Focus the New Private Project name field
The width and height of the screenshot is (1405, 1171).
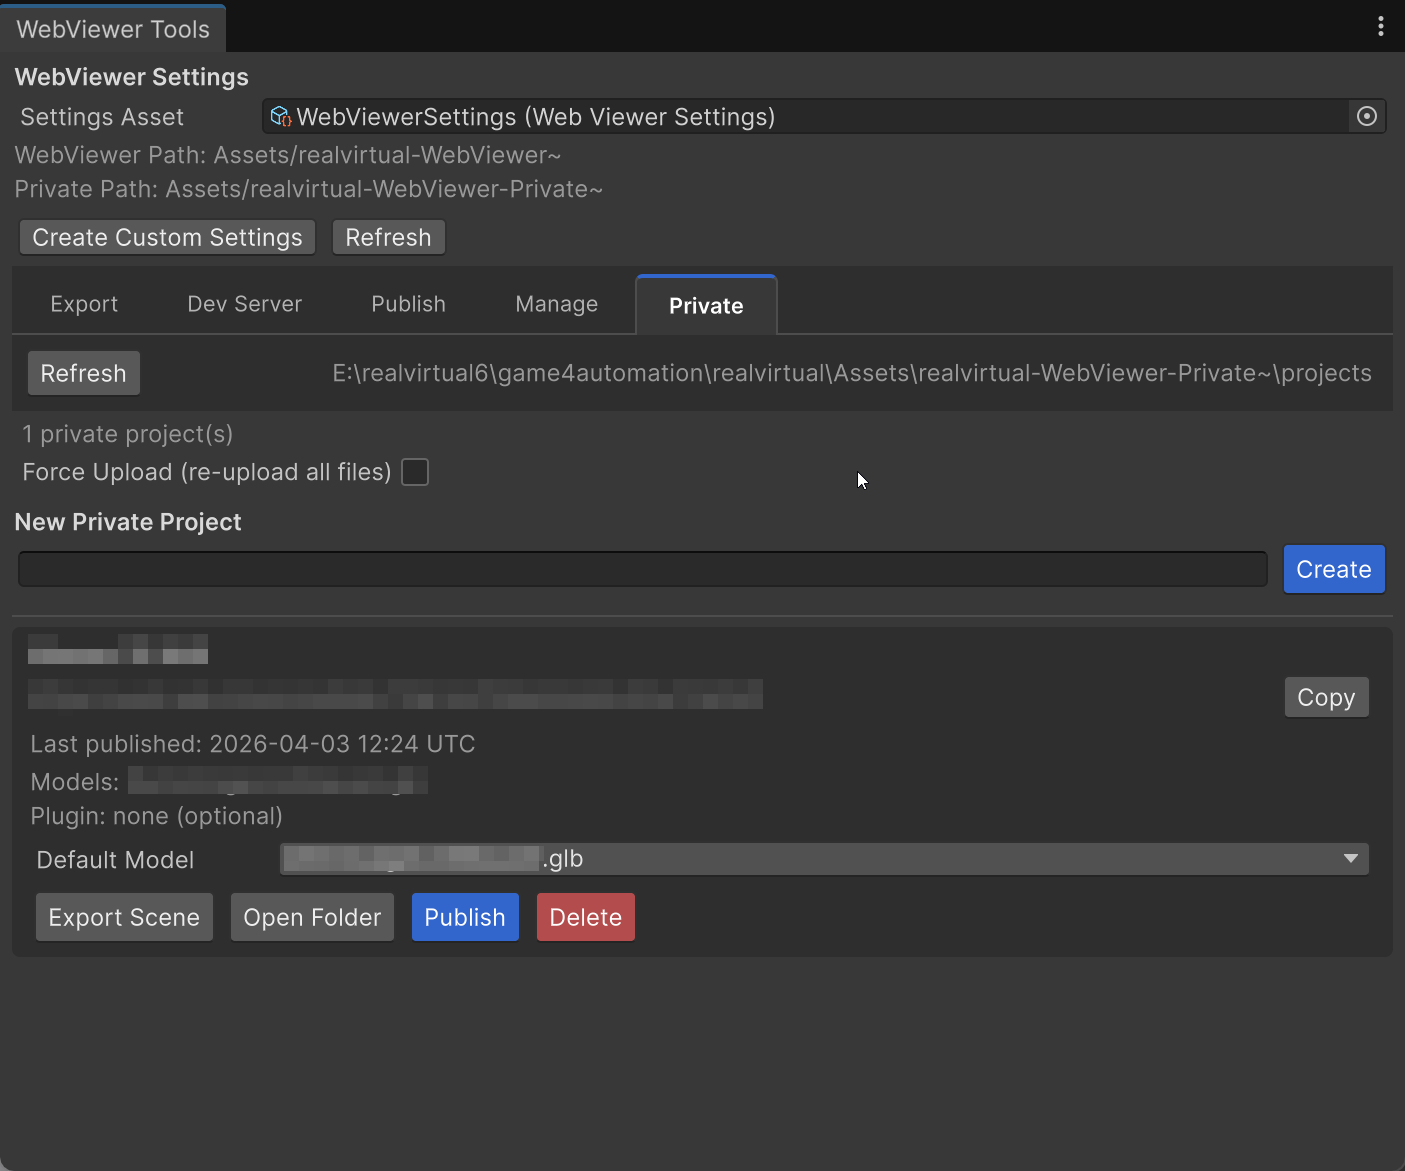(642, 570)
